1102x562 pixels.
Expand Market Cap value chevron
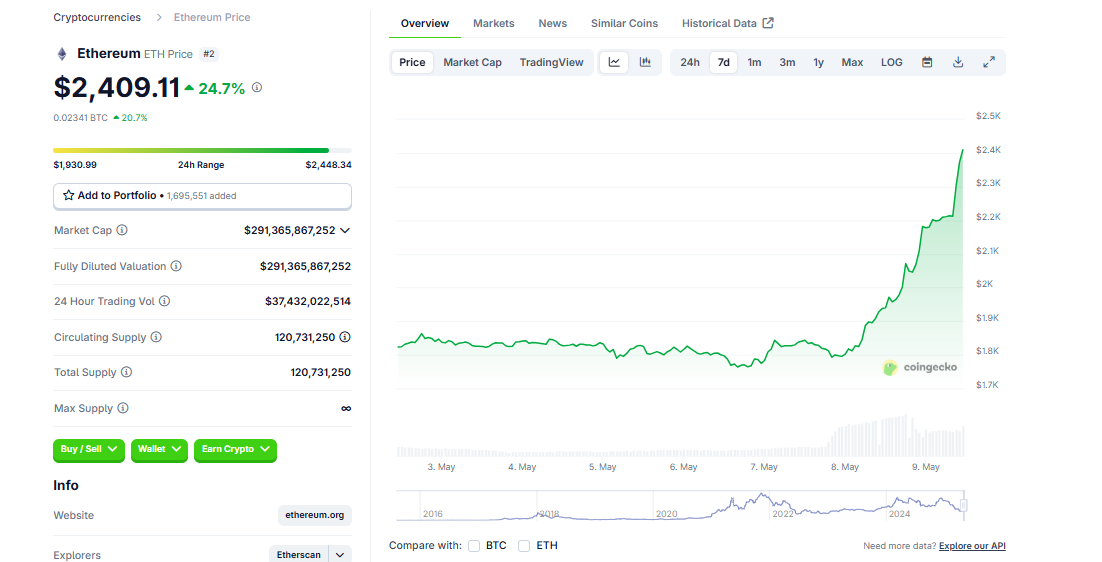(345, 230)
